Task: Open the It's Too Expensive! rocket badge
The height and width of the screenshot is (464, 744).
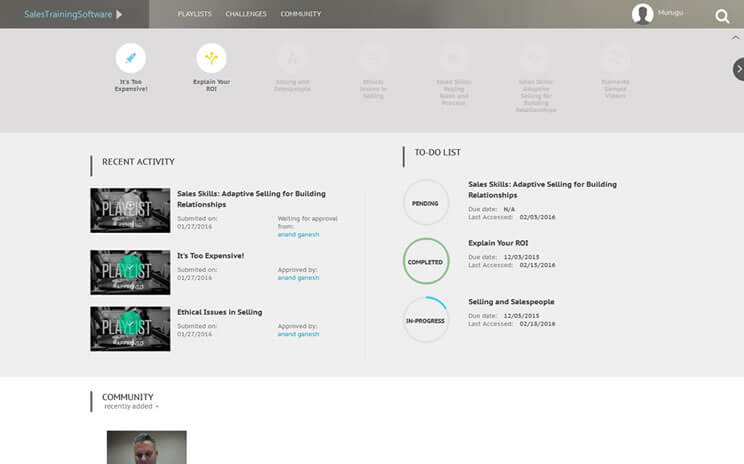Action: point(130,58)
